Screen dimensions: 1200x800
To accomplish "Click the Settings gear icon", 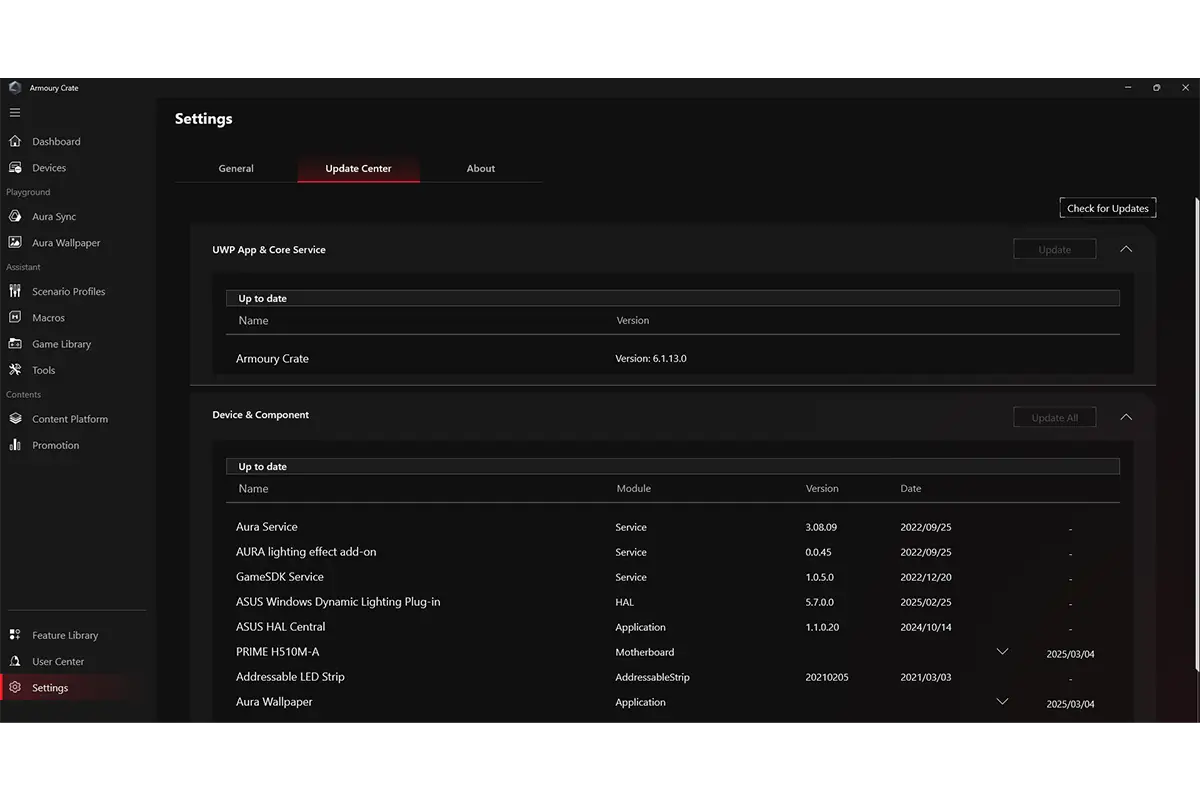I will tap(15, 688).
